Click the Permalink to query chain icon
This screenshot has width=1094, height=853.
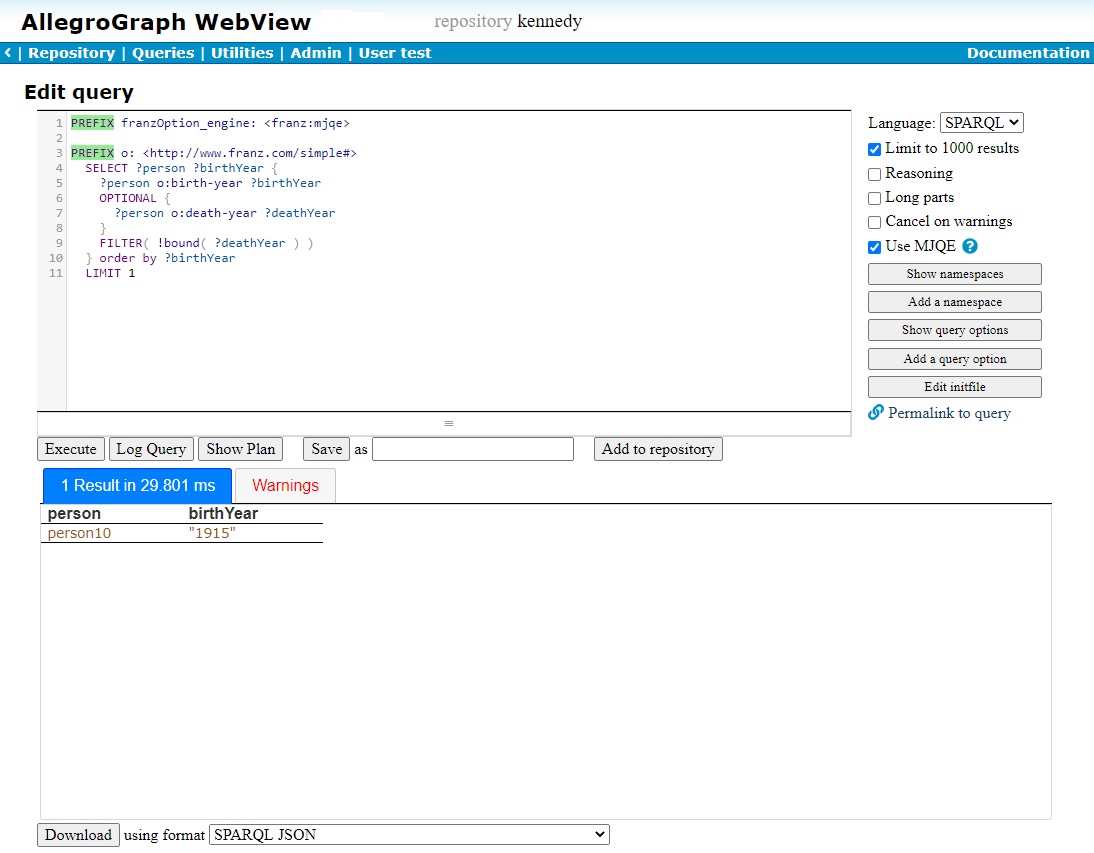coord(876,412)
